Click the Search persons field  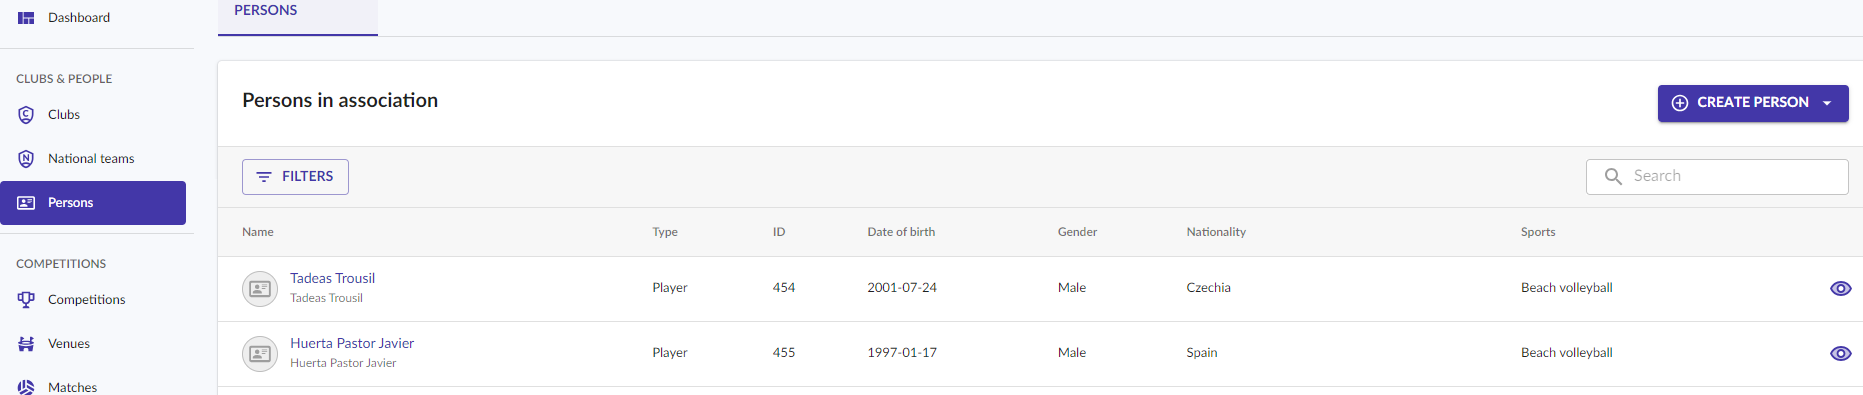(1717, 177)
